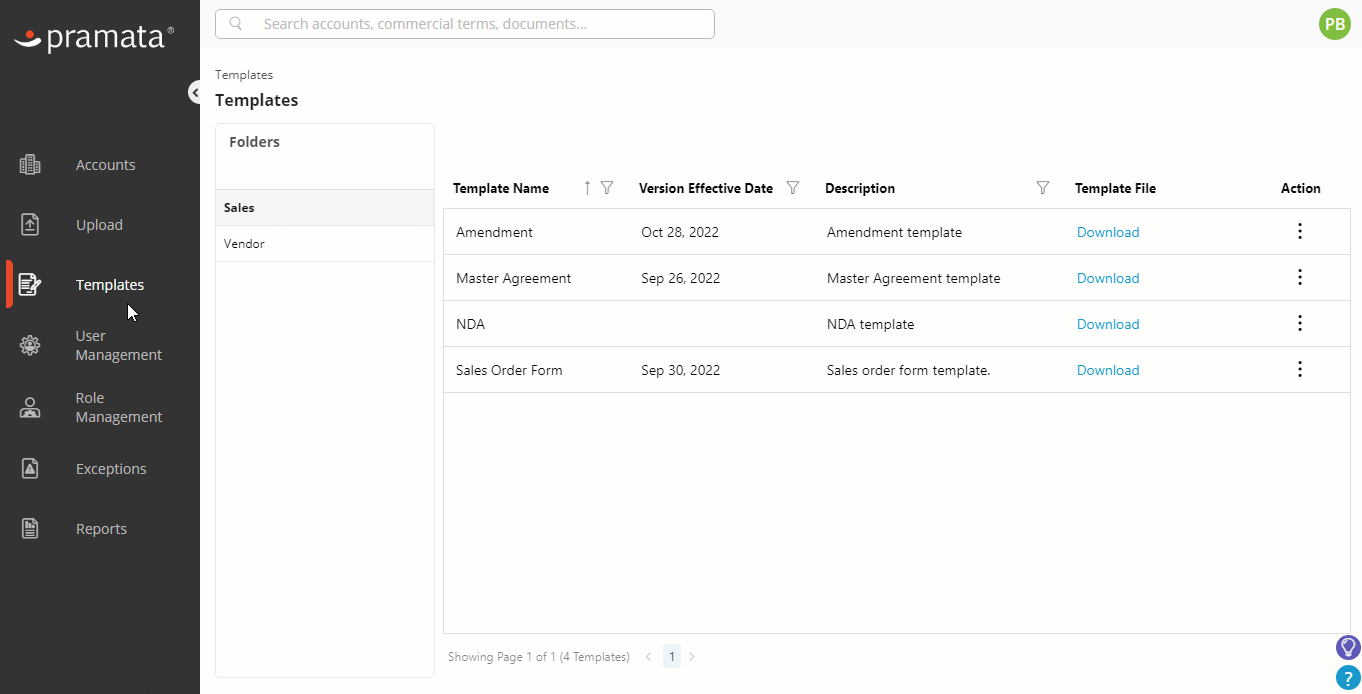The height and width of the screenshot is (694, 1362).
Task: Click the Version Effective Date header
Action: pos(706,188)
